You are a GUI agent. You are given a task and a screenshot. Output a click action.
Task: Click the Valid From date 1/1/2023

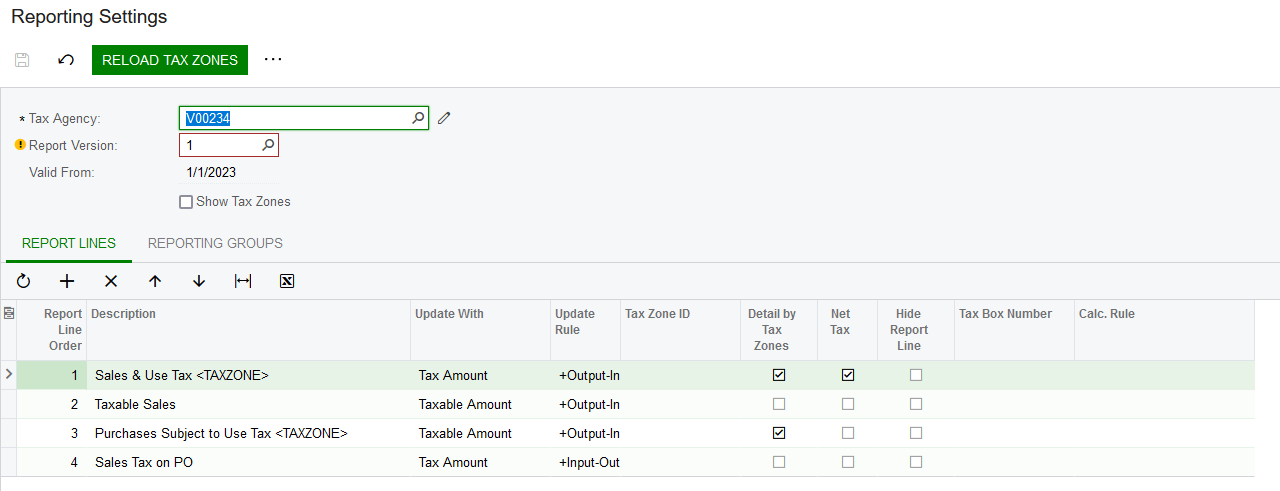pos(211,172)
